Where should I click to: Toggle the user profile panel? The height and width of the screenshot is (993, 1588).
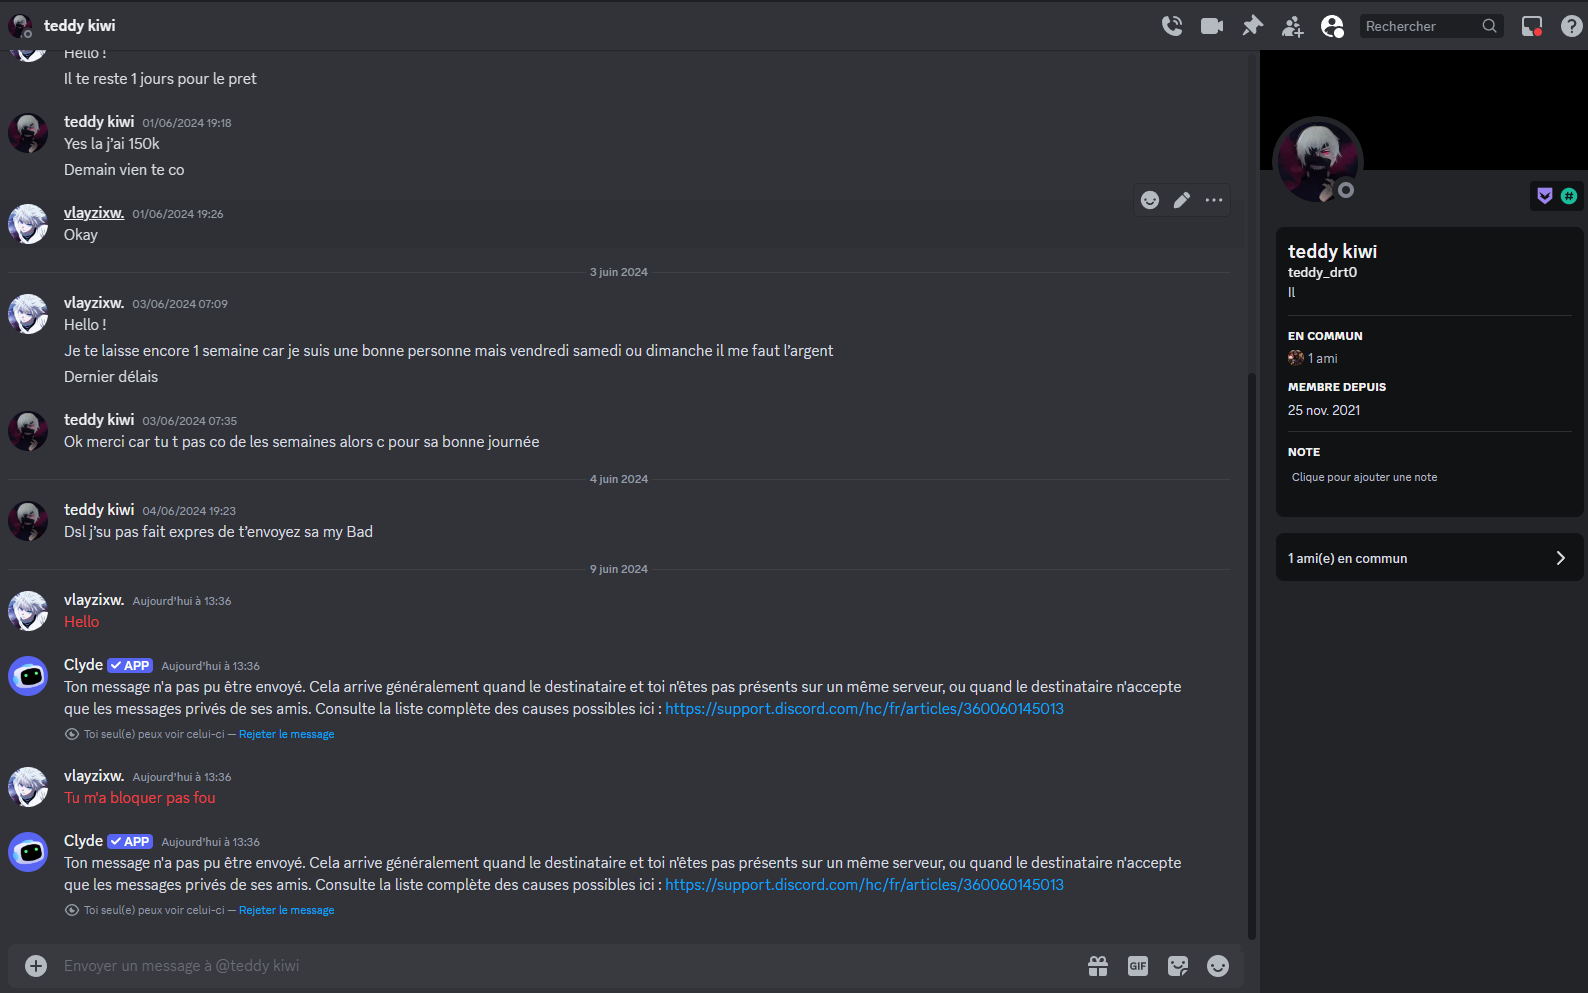[1332, 26]
